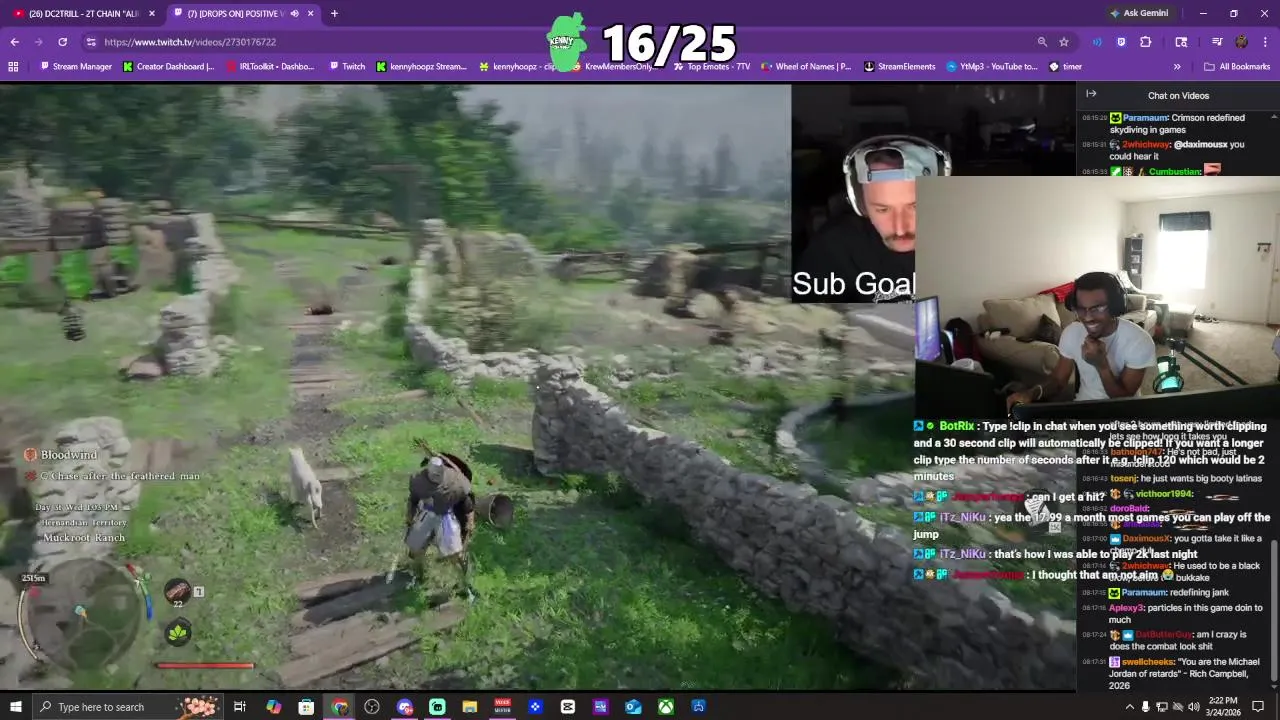This screenshot has height=720, width=1280.
Task: Open the All Bookmarks folder
Action: tap(1237, 67)
